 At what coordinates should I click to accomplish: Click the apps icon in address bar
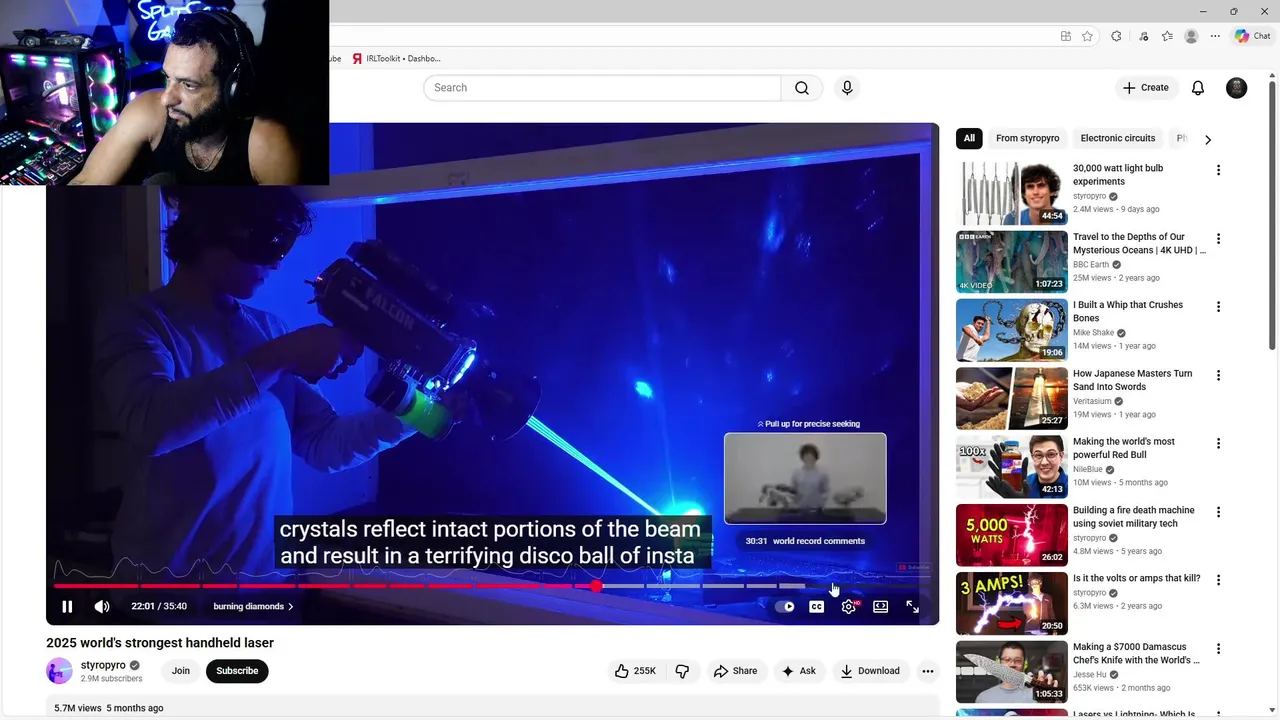tap(1066, 36)
